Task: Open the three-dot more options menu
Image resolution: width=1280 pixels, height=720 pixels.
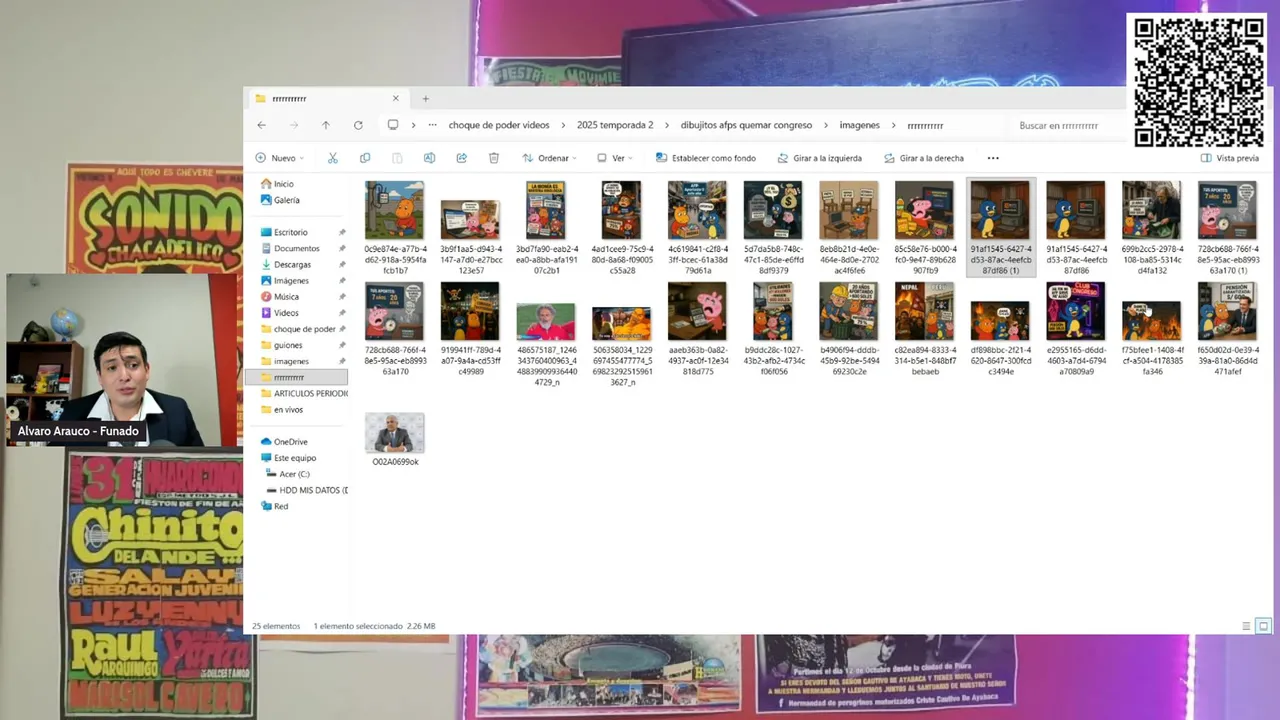Action: (993, 158)
